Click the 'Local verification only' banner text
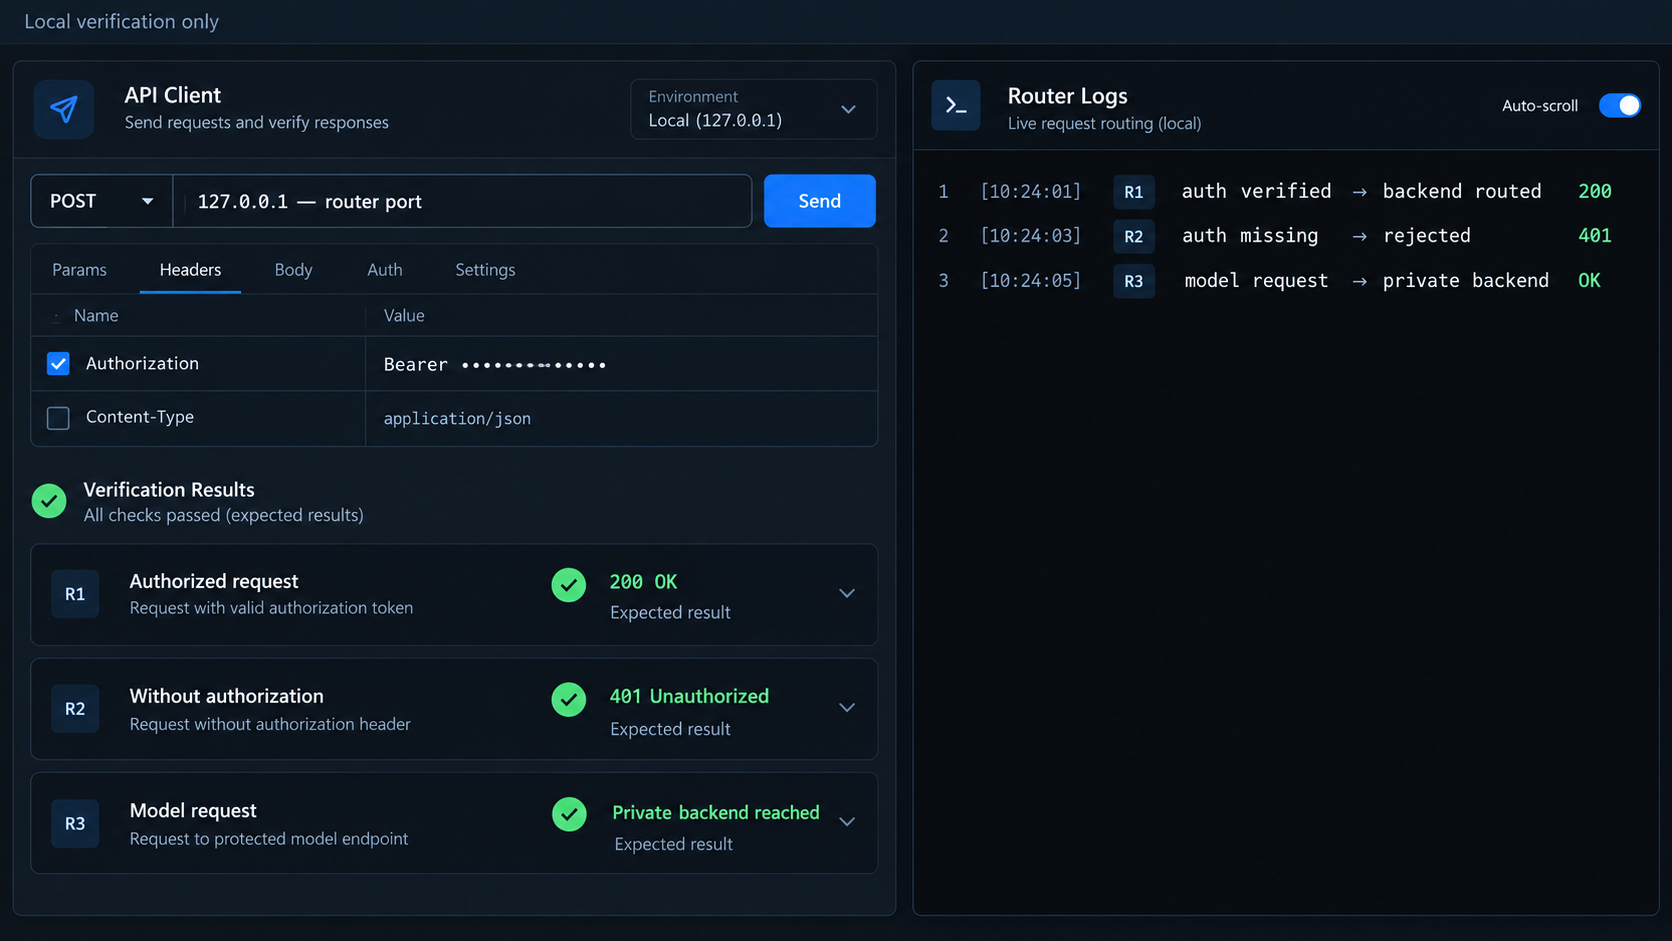1672x941 pixels. click(x=121, y=21)
